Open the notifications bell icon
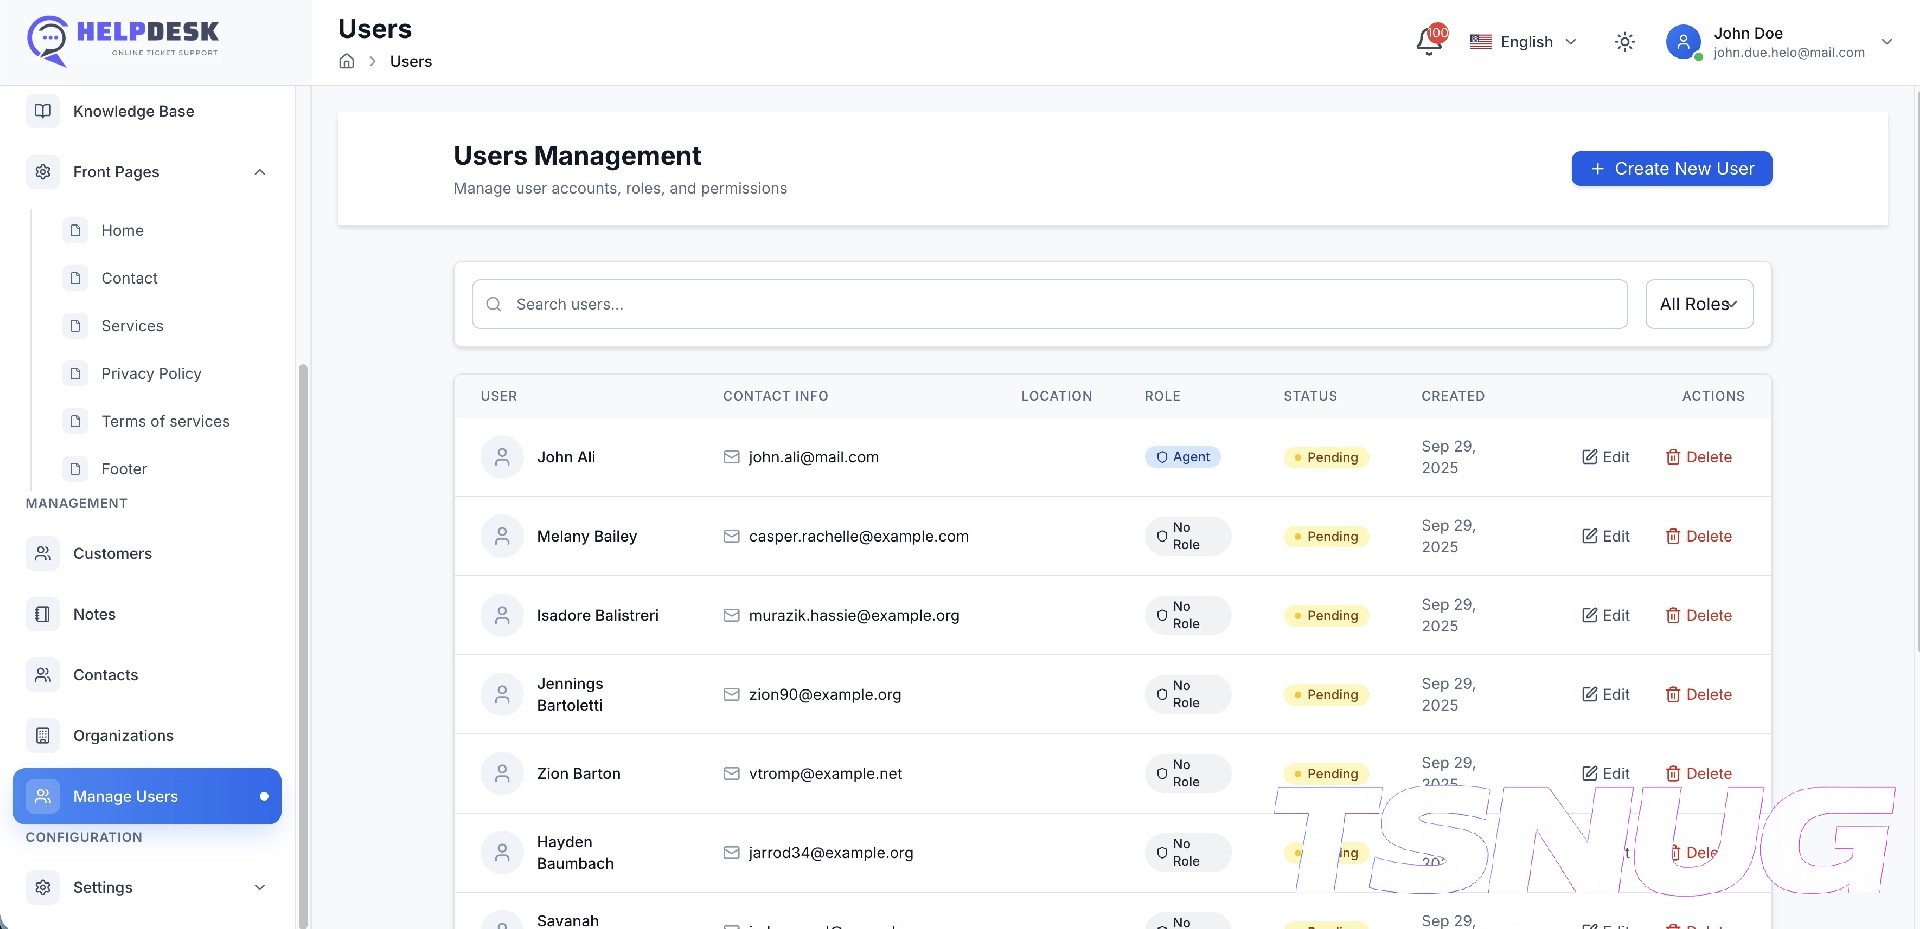 [x=1429, y=42]
